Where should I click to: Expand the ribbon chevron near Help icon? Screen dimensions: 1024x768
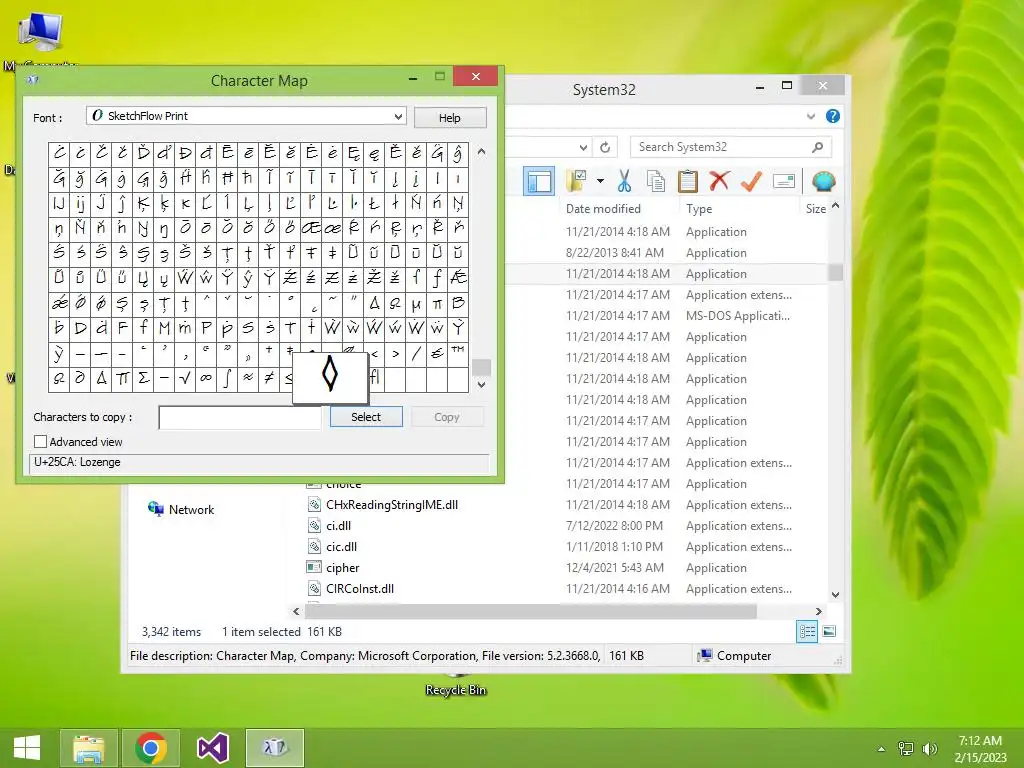click(810, 116)
